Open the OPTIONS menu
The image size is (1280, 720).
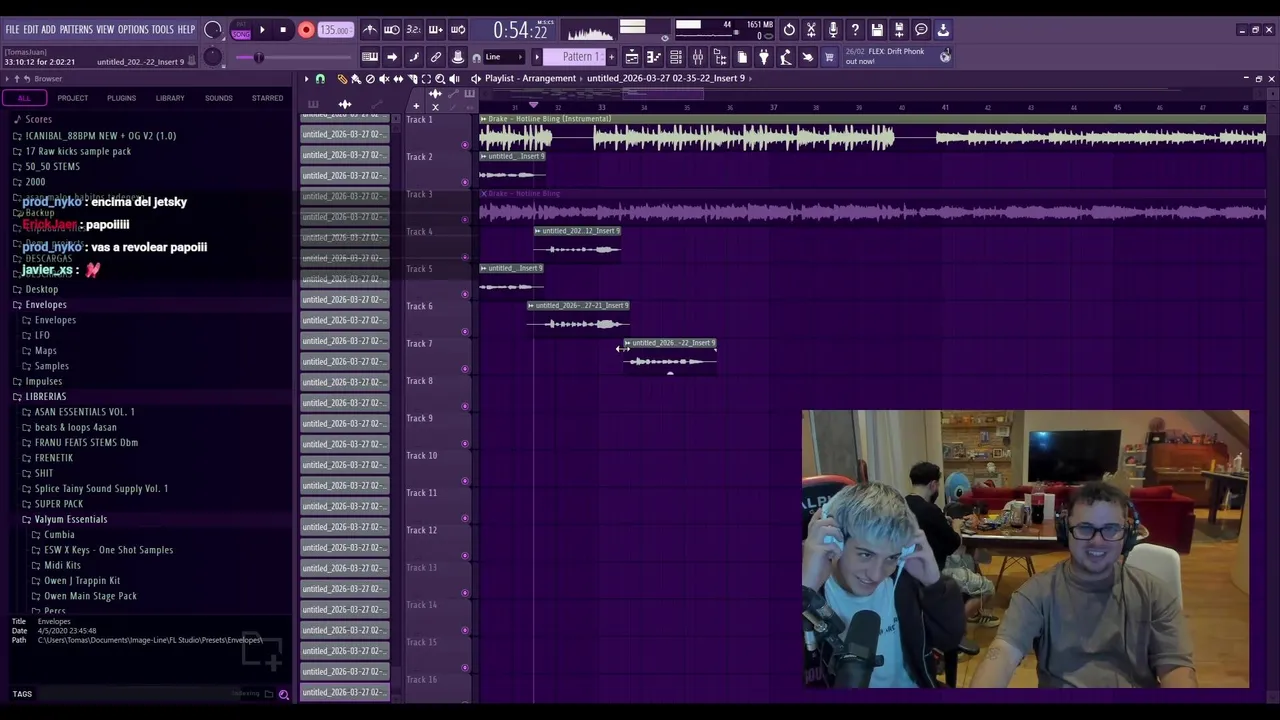(x=133, y=30)
